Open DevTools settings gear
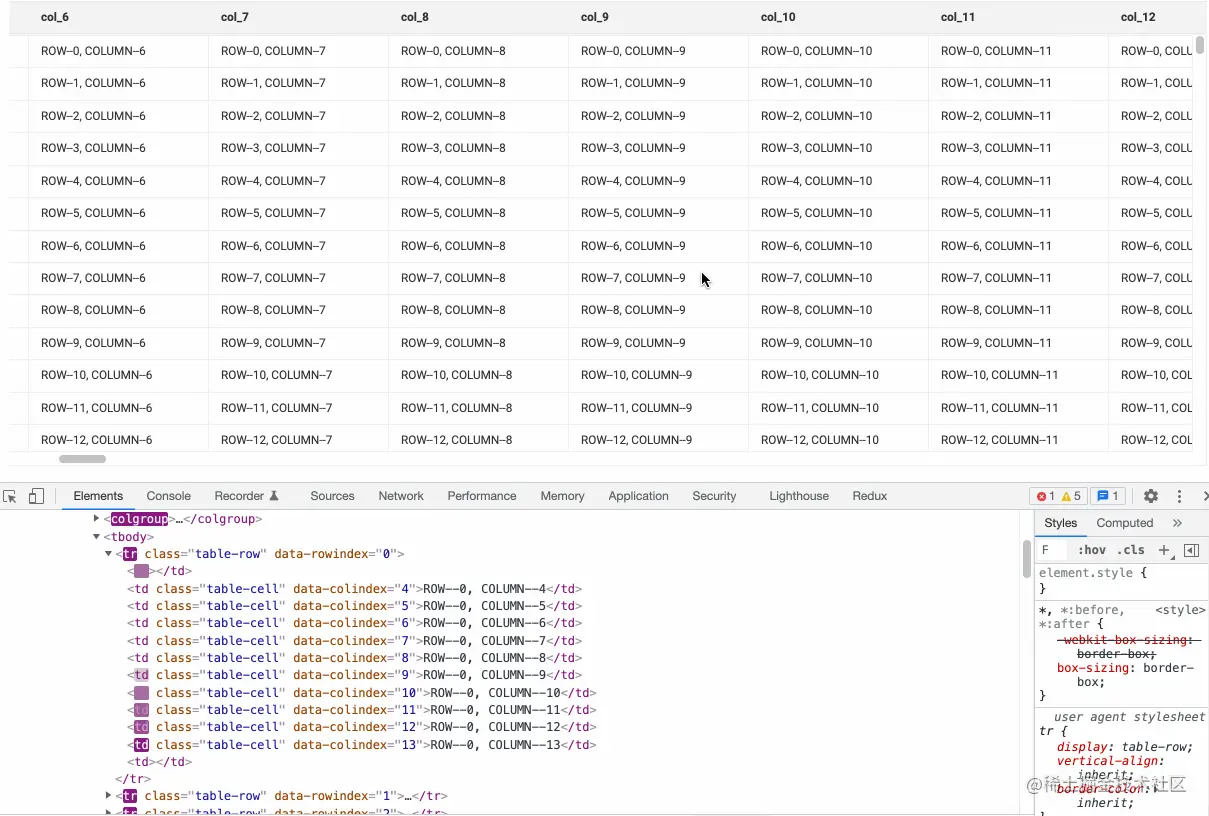 tap(1150, 496)
